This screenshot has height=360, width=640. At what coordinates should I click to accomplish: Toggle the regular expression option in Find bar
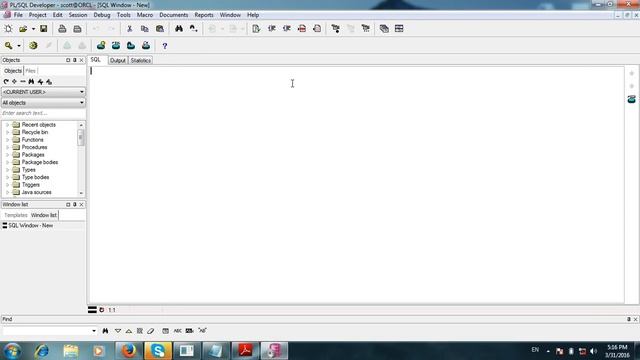click(202, 331)
